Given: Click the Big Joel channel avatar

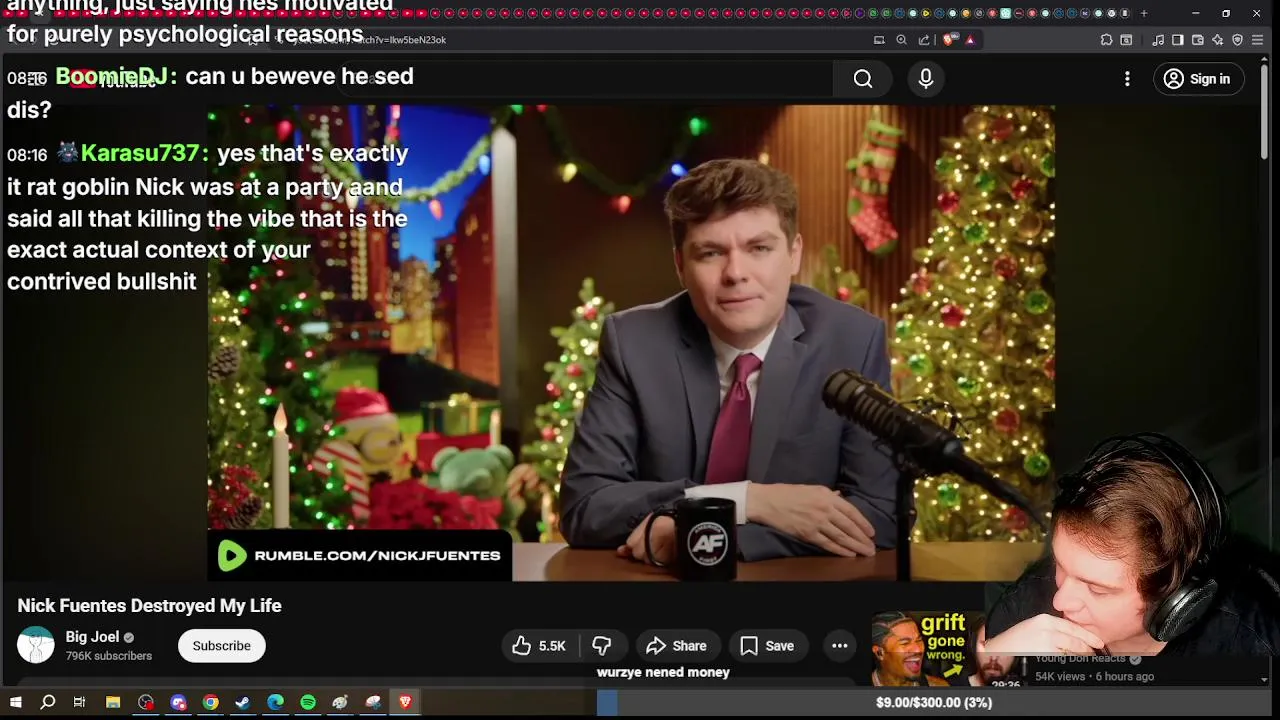Looking at the screenshot, I should 36,645.
